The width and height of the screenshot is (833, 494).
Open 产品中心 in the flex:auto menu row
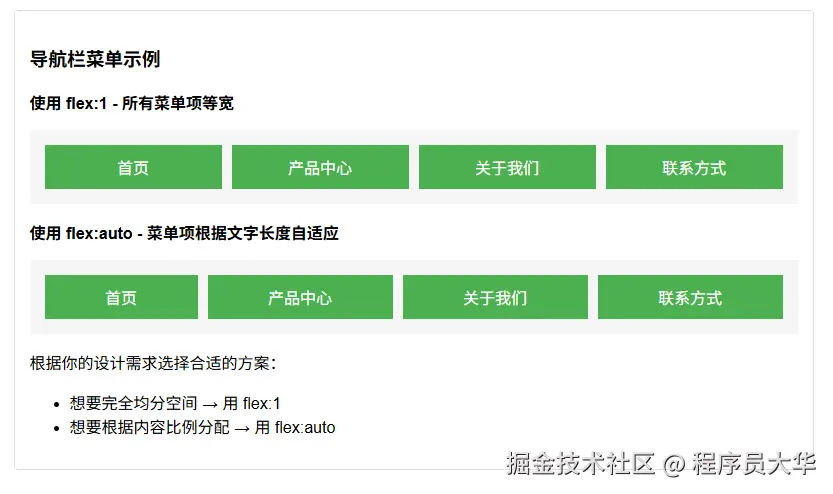pyautogui.click(x=300, y=298)
